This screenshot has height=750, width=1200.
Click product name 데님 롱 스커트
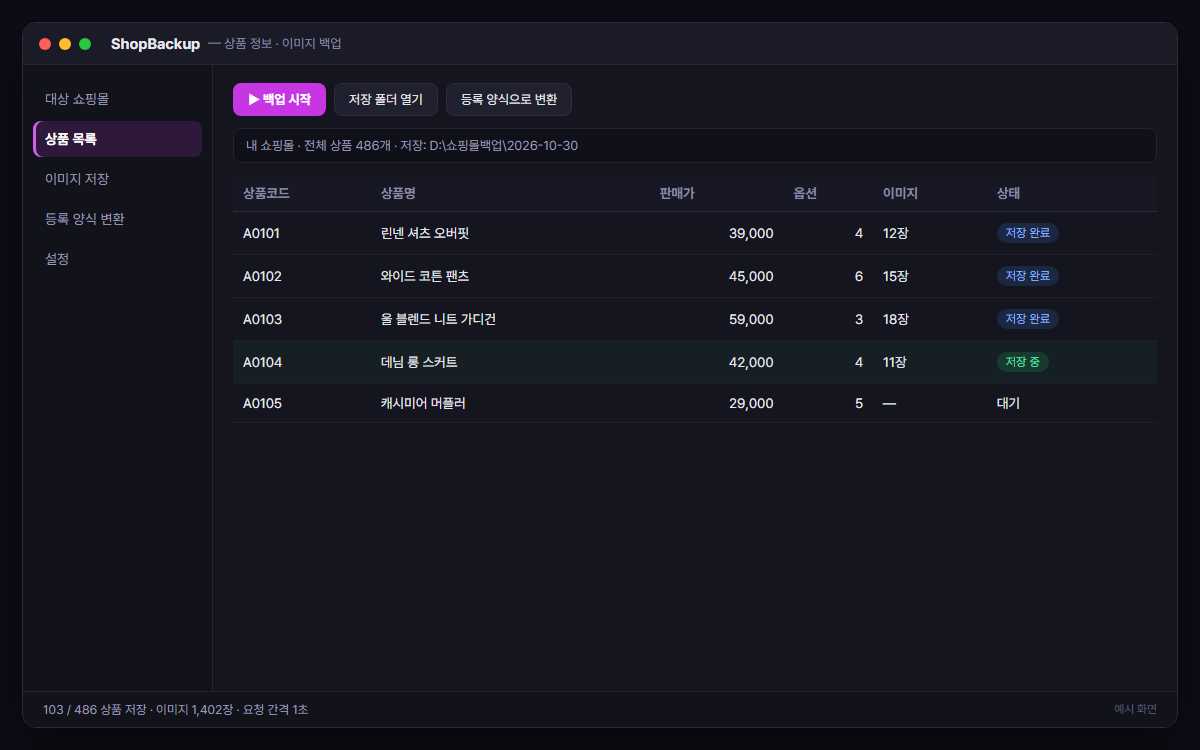pos(419,362)
